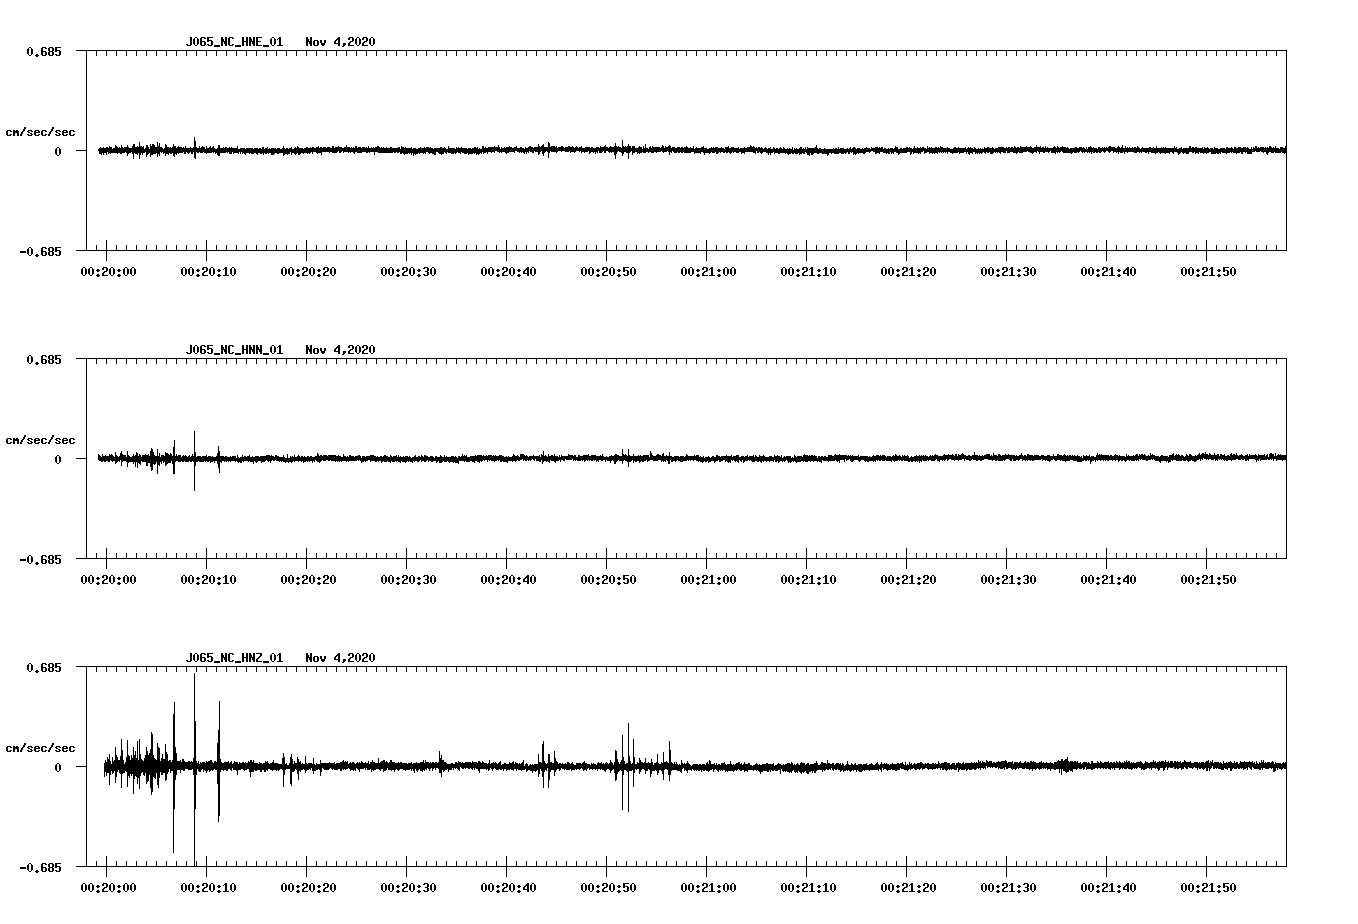Click the cm/sec/sec axis label on top plot
This screenshot has height=924, width=1358.
(x=41, y=131)
